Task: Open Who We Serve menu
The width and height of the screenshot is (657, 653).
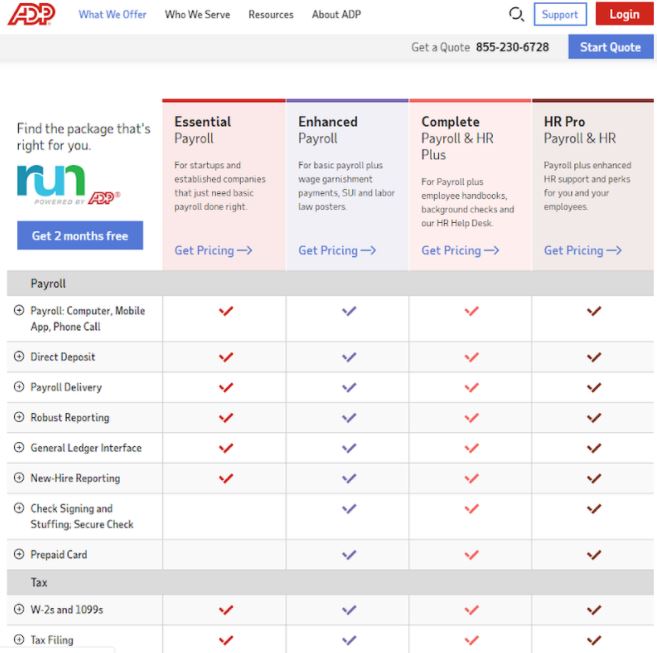Action: (x=197, y=15)
